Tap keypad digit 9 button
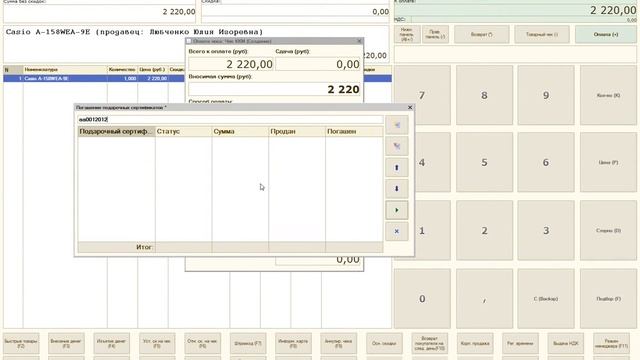Screen dimensions: 640x360 point(546,95)
